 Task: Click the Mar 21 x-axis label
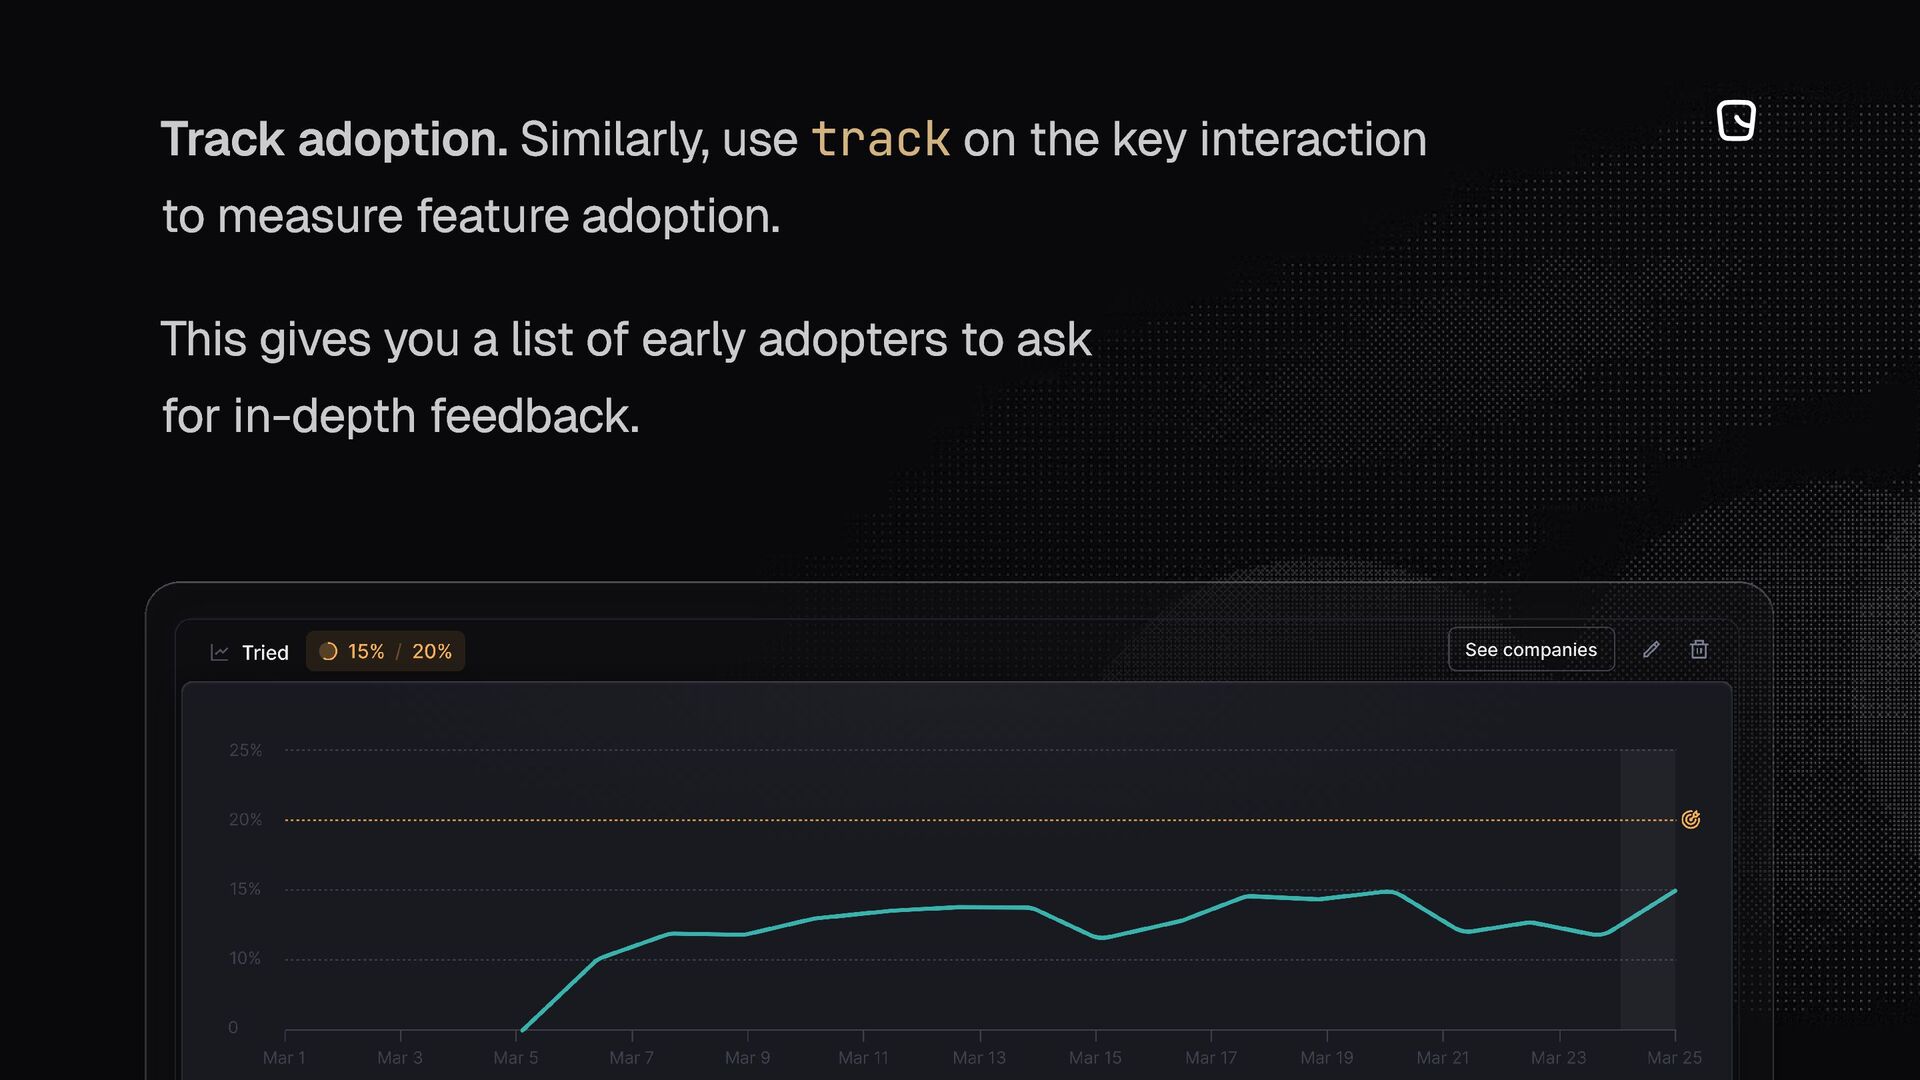1442,1057
